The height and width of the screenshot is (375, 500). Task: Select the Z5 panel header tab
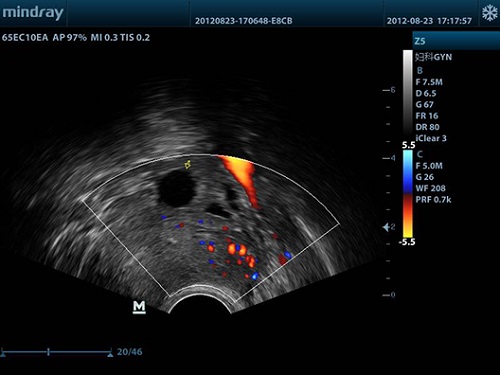click(x=456, y=41)
